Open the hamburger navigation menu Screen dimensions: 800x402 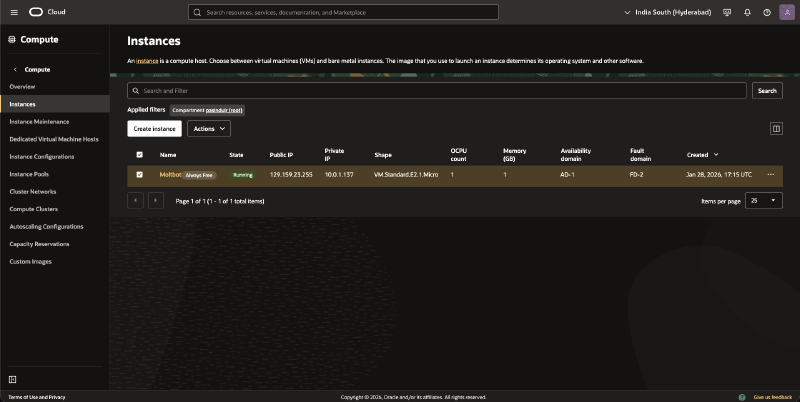tap(14, 12)
